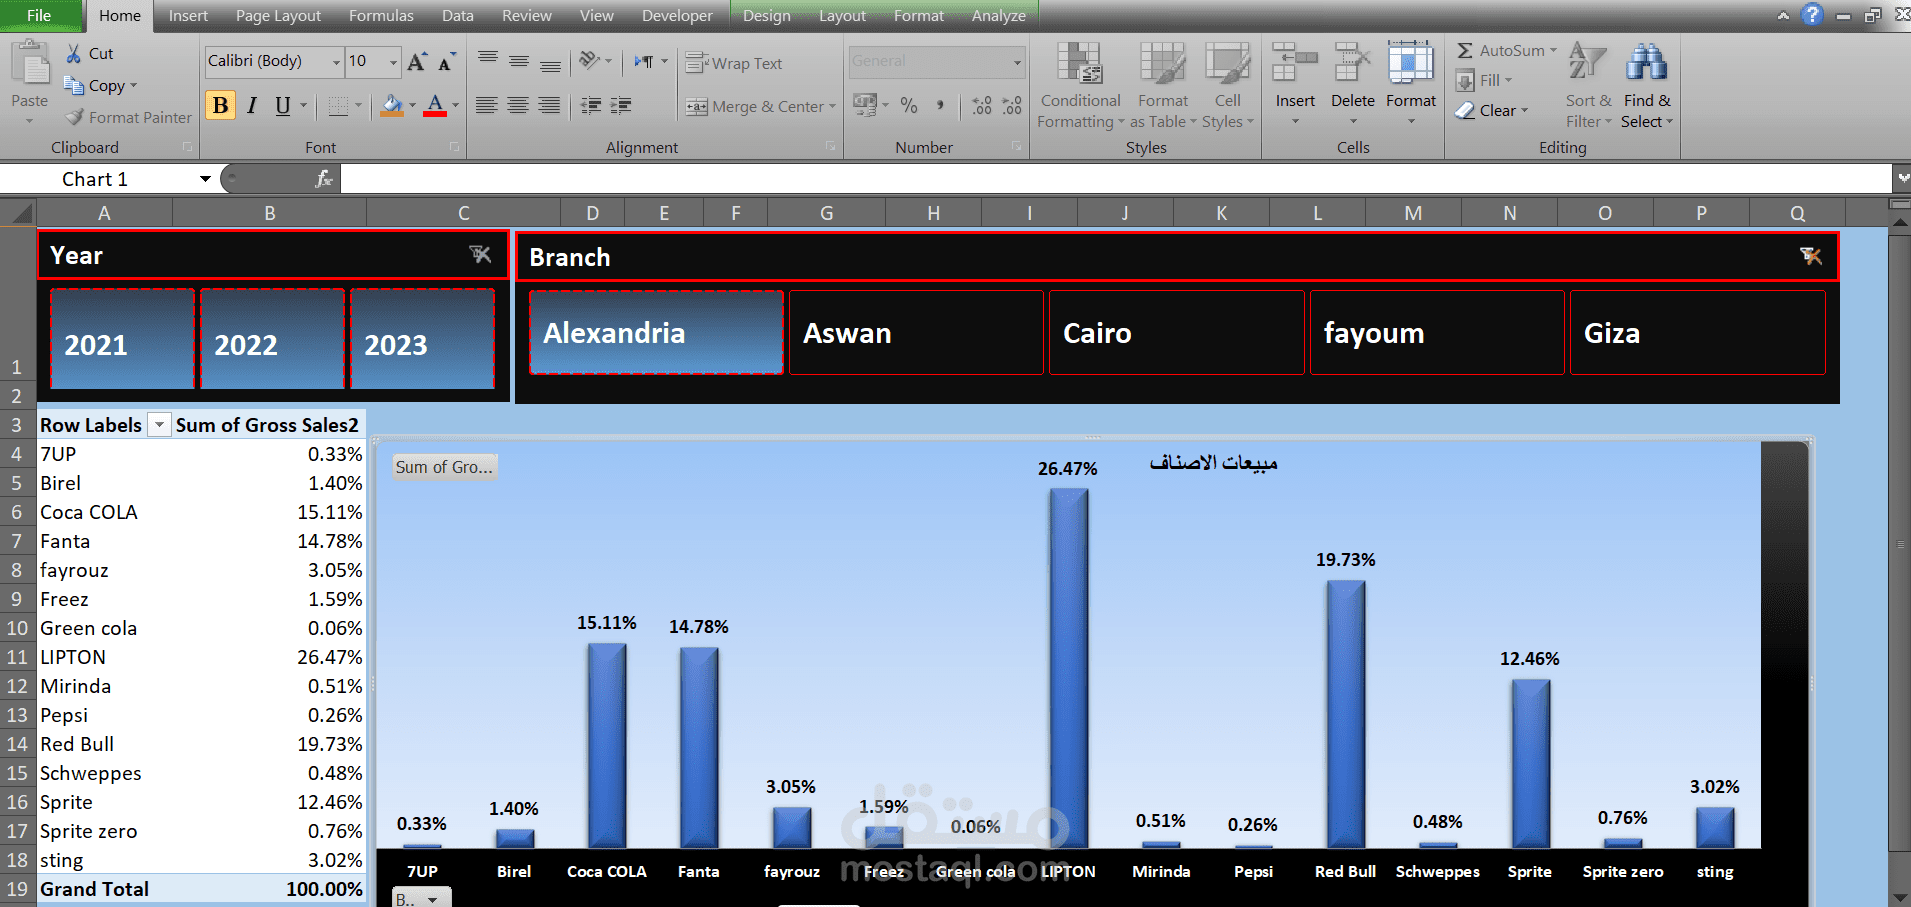Switch to the Page Layout tab
The image size is (1911, 907).
(278, 15)
